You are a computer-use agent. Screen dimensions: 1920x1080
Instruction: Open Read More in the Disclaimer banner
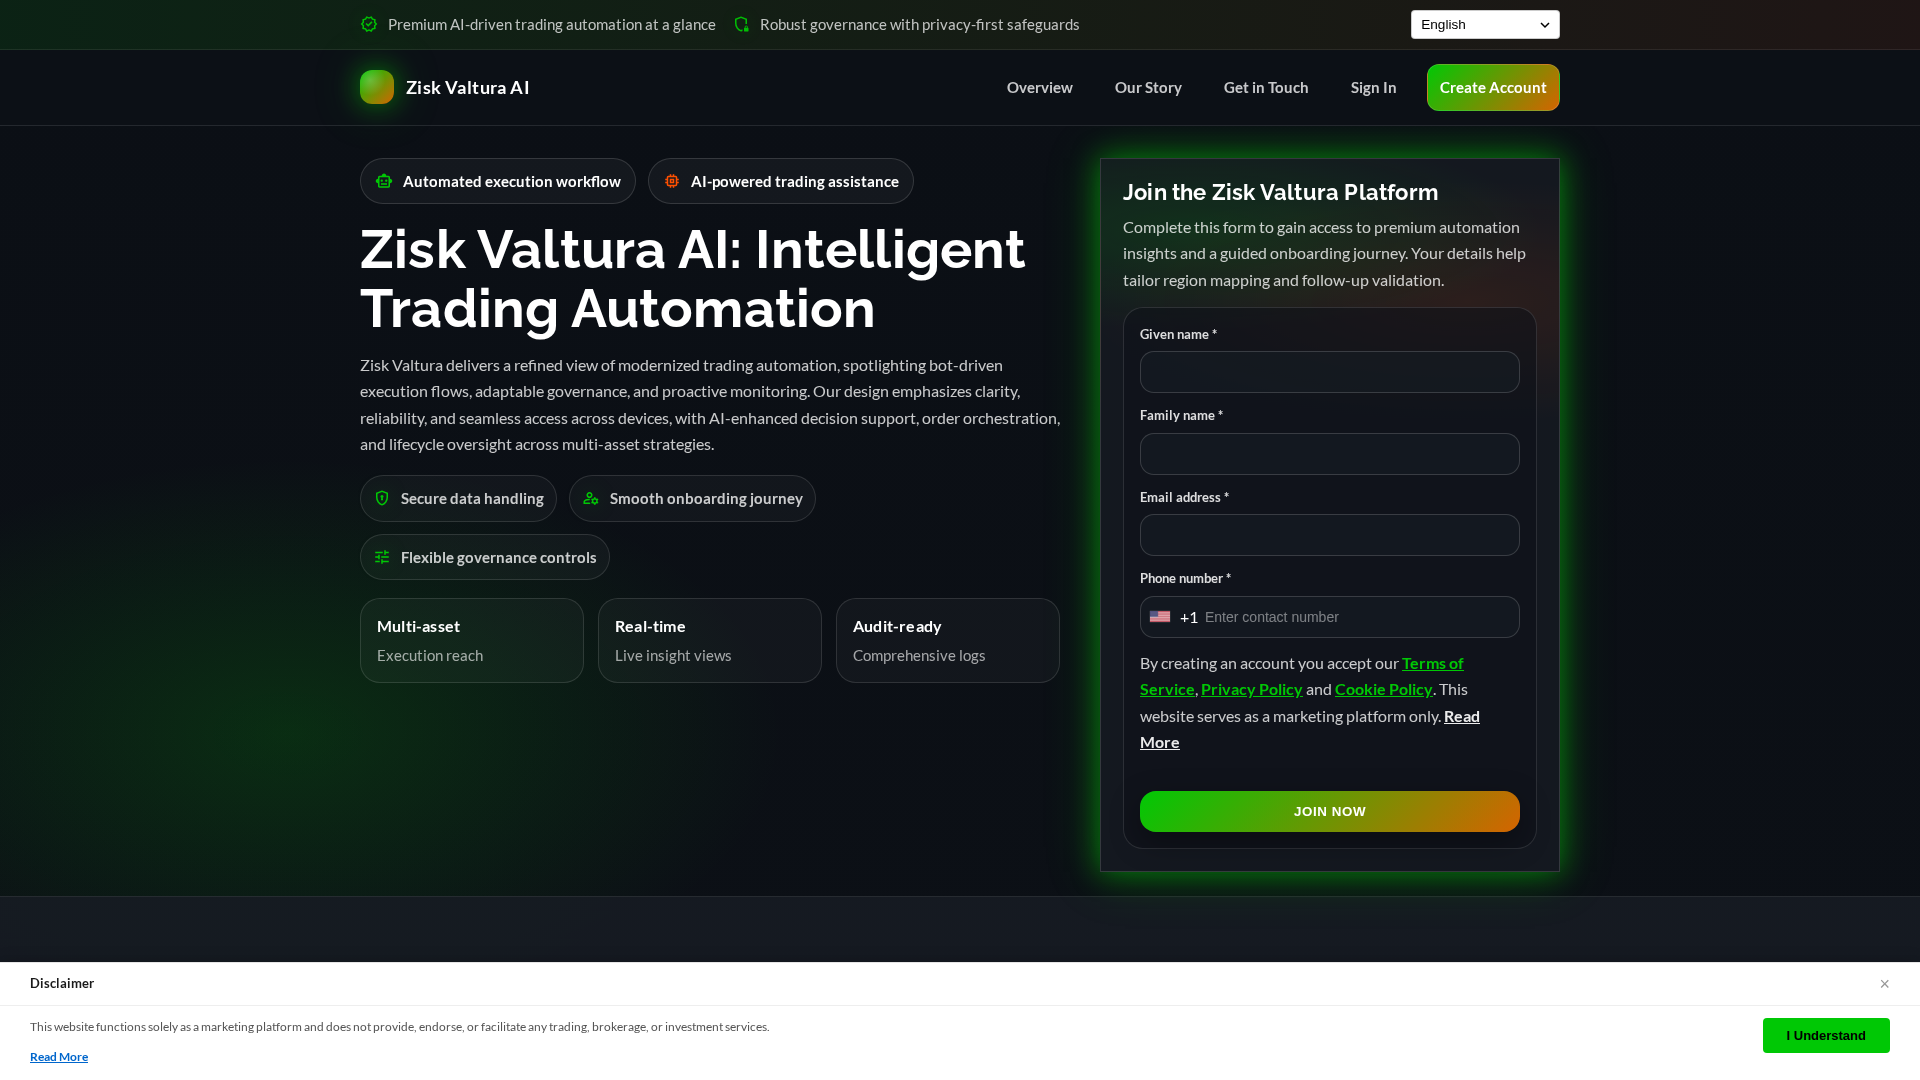[x=59, y=1057]
